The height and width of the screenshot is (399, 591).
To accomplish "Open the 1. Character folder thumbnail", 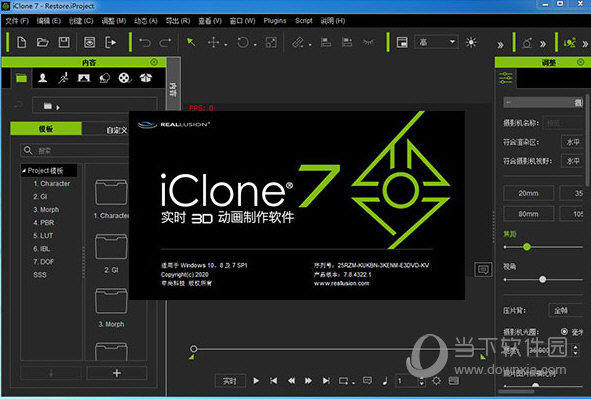I will (x=111, y=192).
